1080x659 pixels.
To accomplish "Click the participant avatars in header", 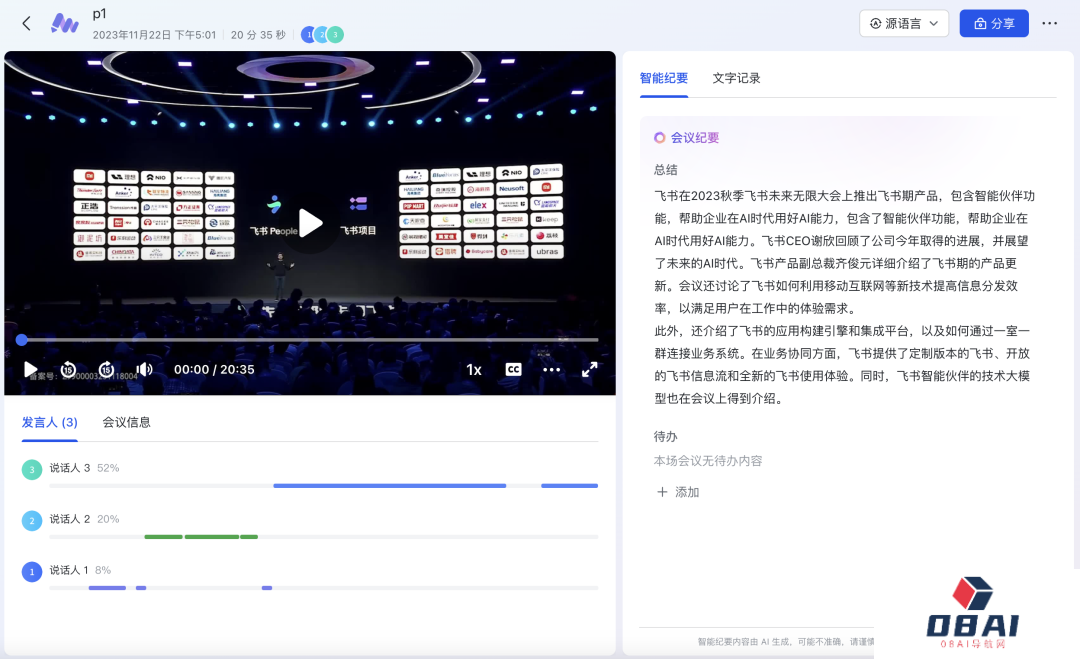I will (x=322, y=34).
